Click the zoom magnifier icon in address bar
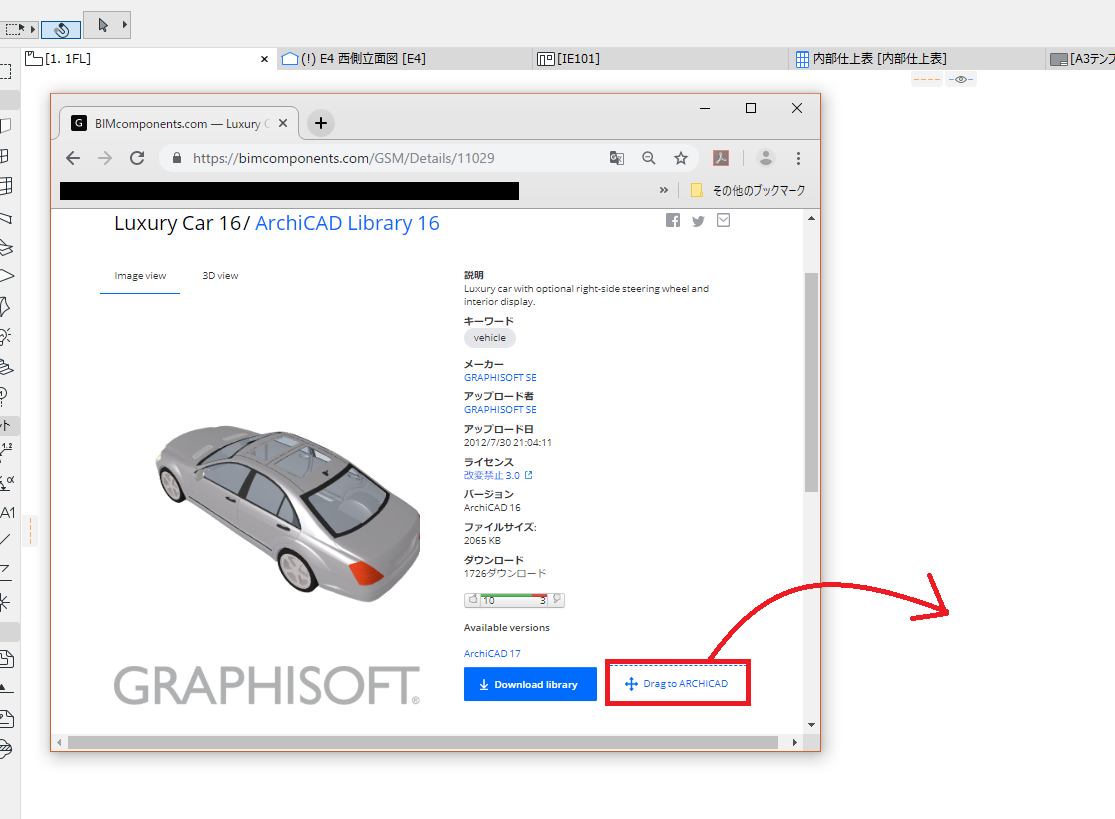The image size is (1115, 819). [x=649, y=158]
